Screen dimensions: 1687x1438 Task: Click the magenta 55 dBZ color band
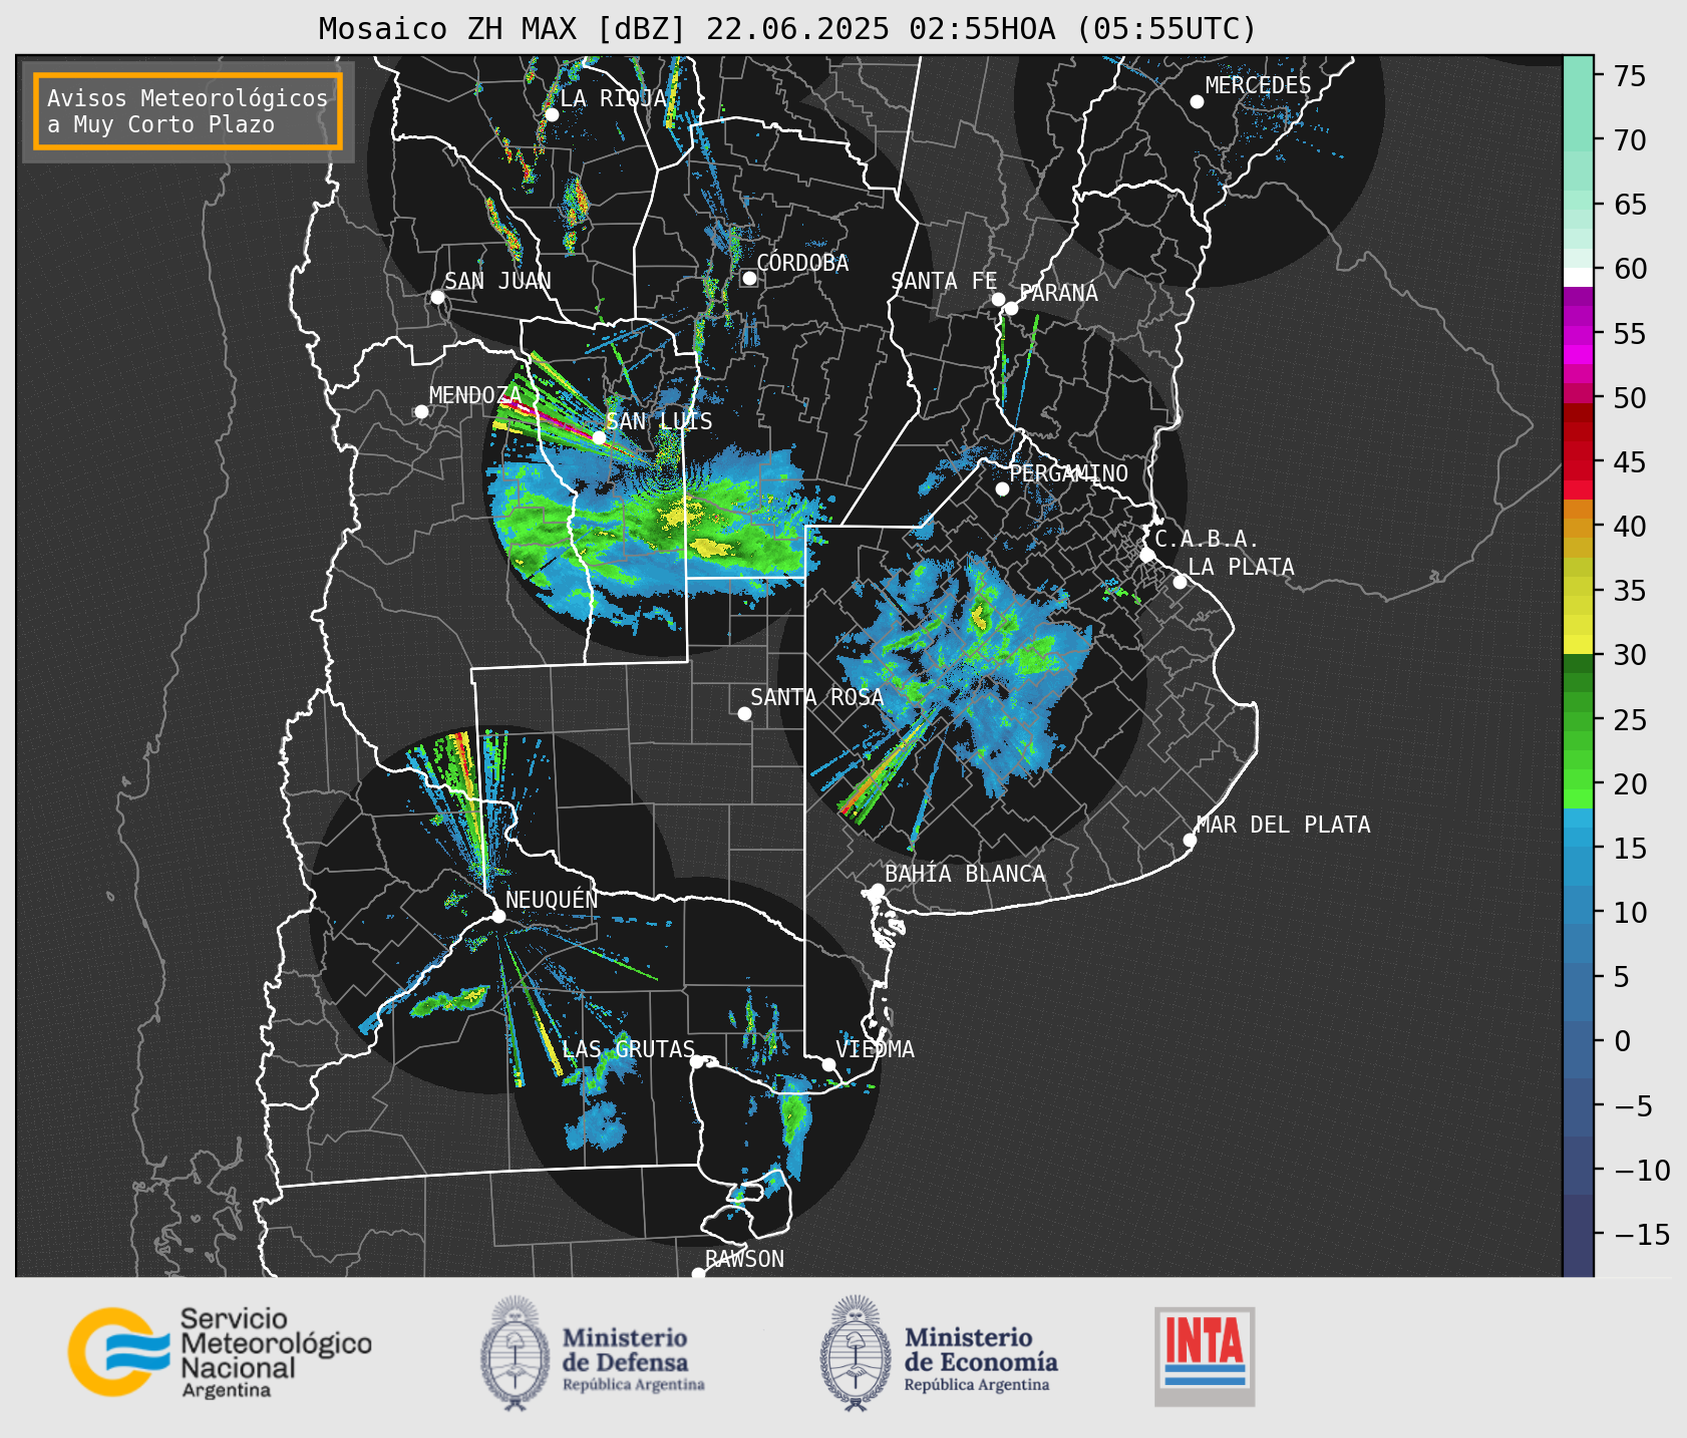click(1577, 336)
